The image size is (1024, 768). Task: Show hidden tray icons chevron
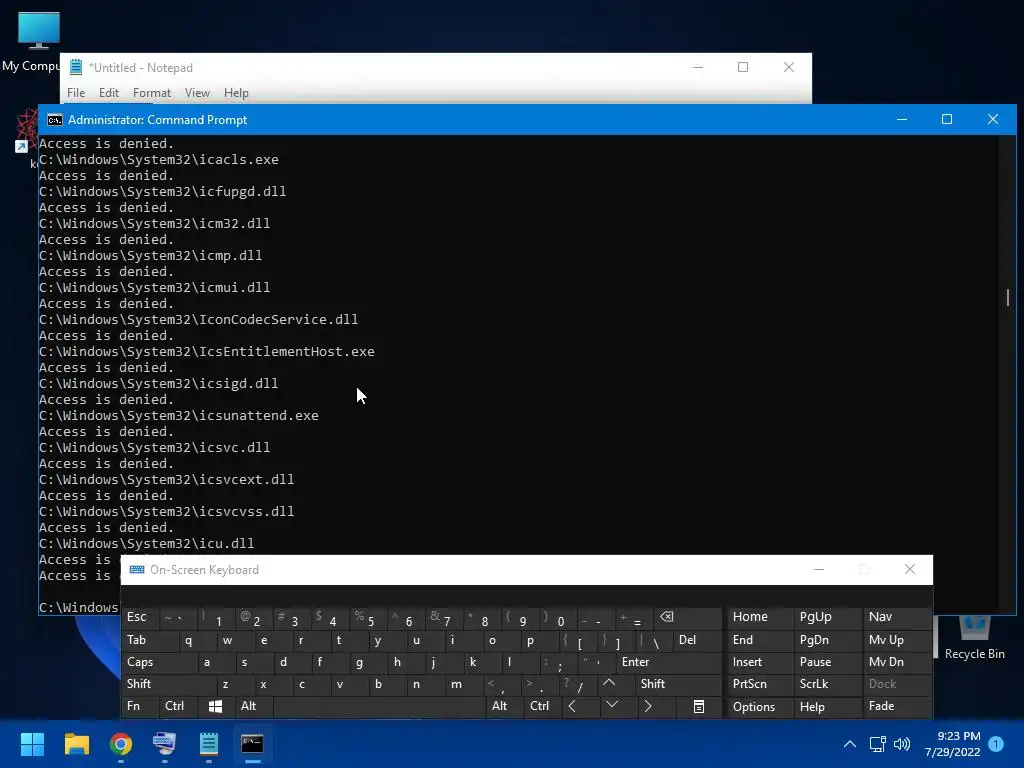(x=850, y=744)
